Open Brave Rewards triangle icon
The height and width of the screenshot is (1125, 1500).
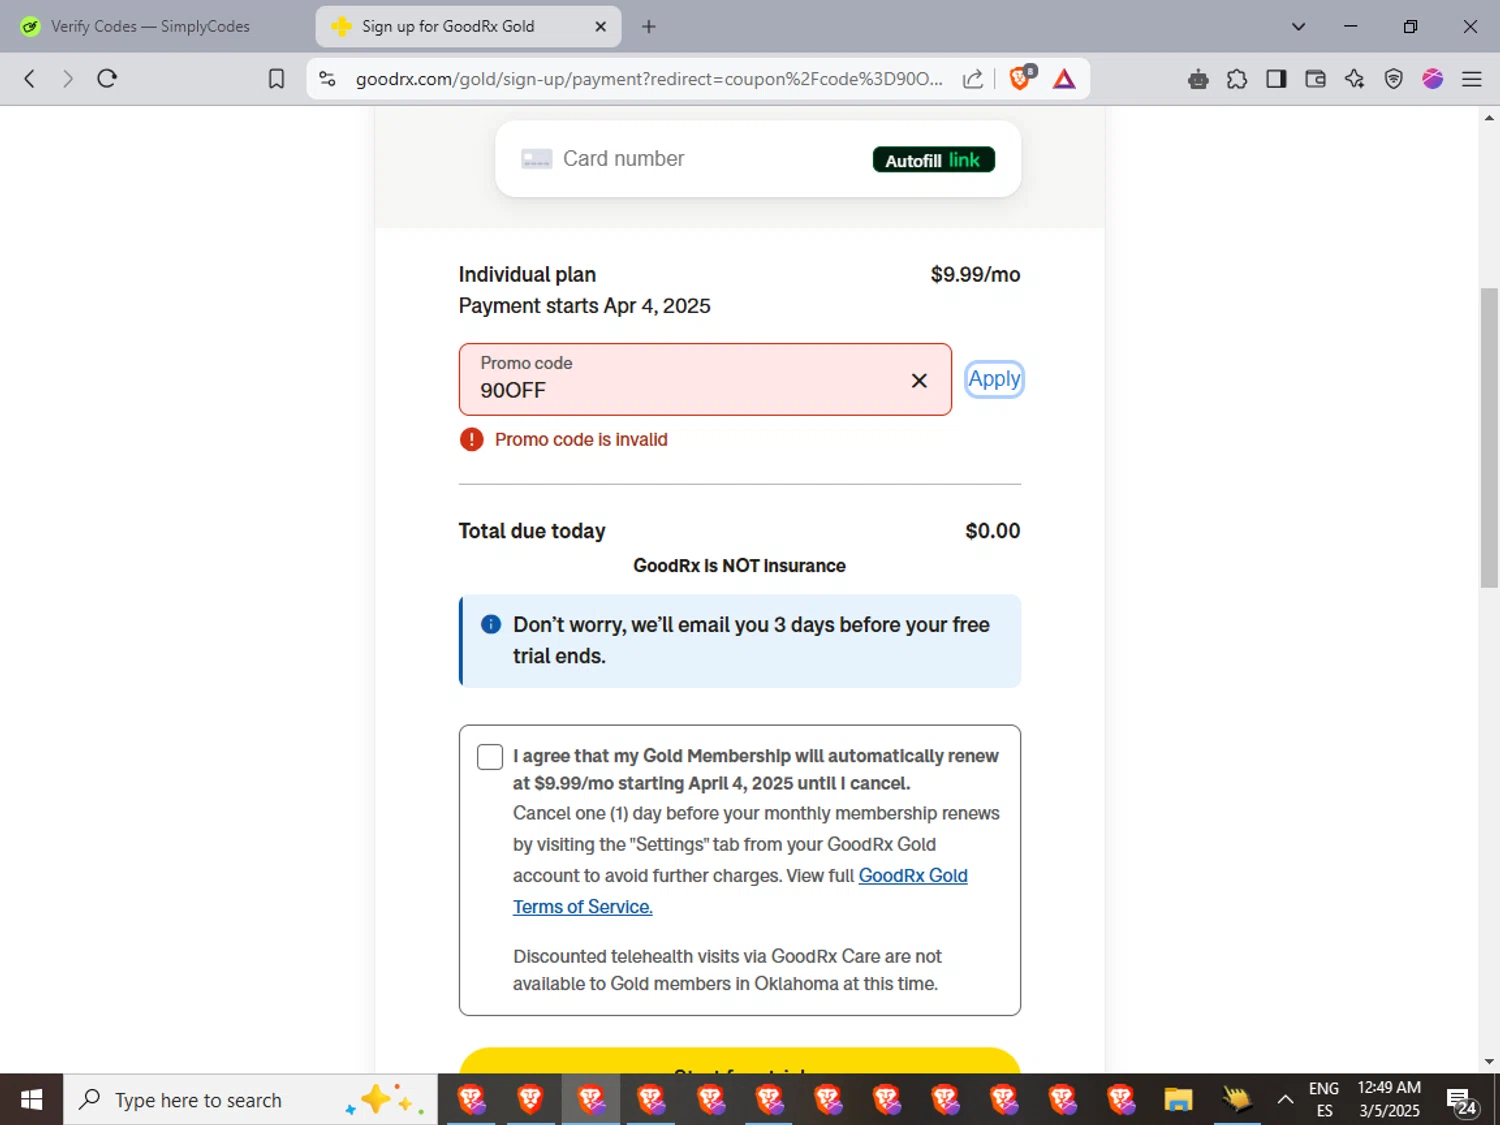point(1064,79)
